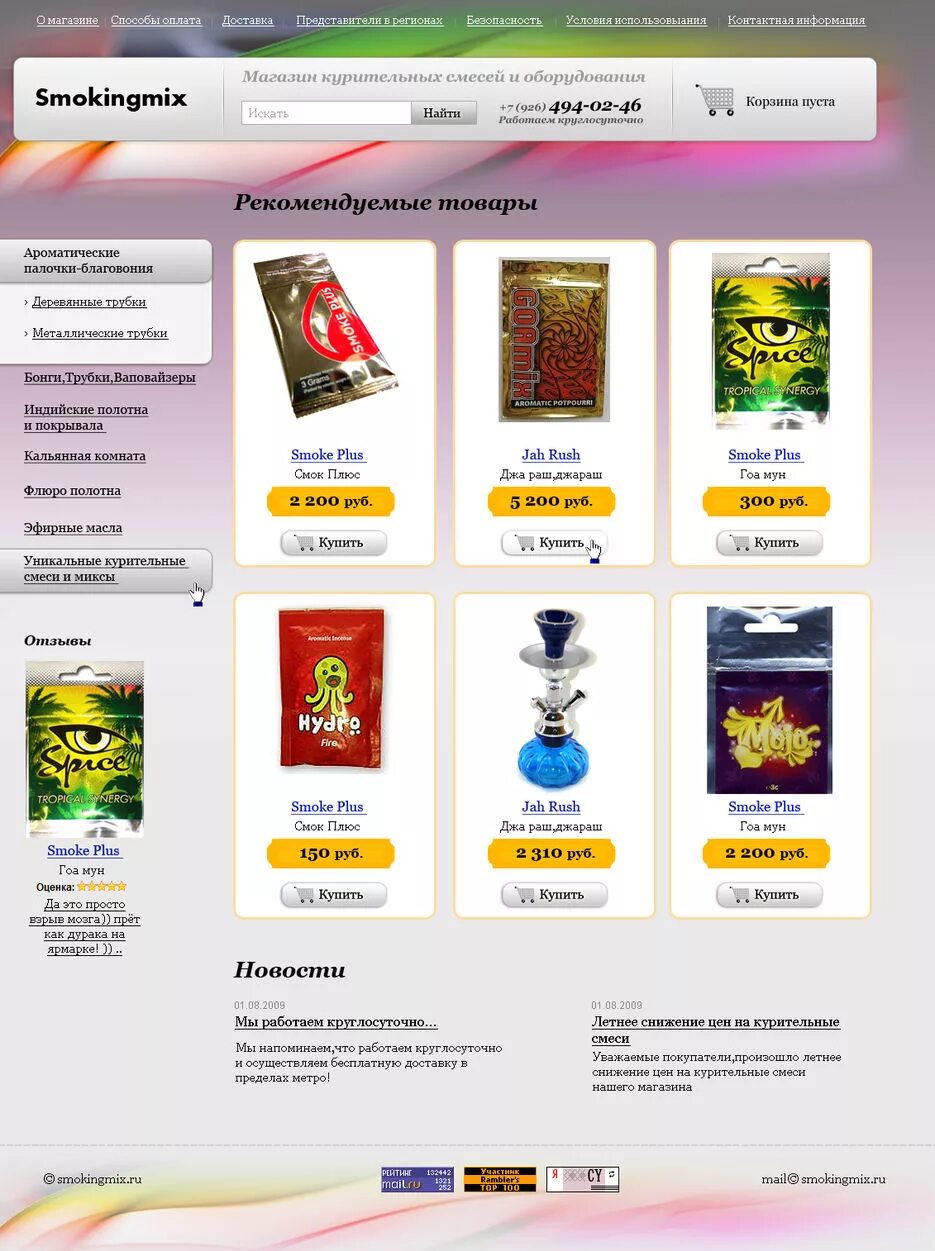The height and width of the screenshot is (1251, 935).
Task: Open the Доставка top menu item
Action: pos(247,20)
